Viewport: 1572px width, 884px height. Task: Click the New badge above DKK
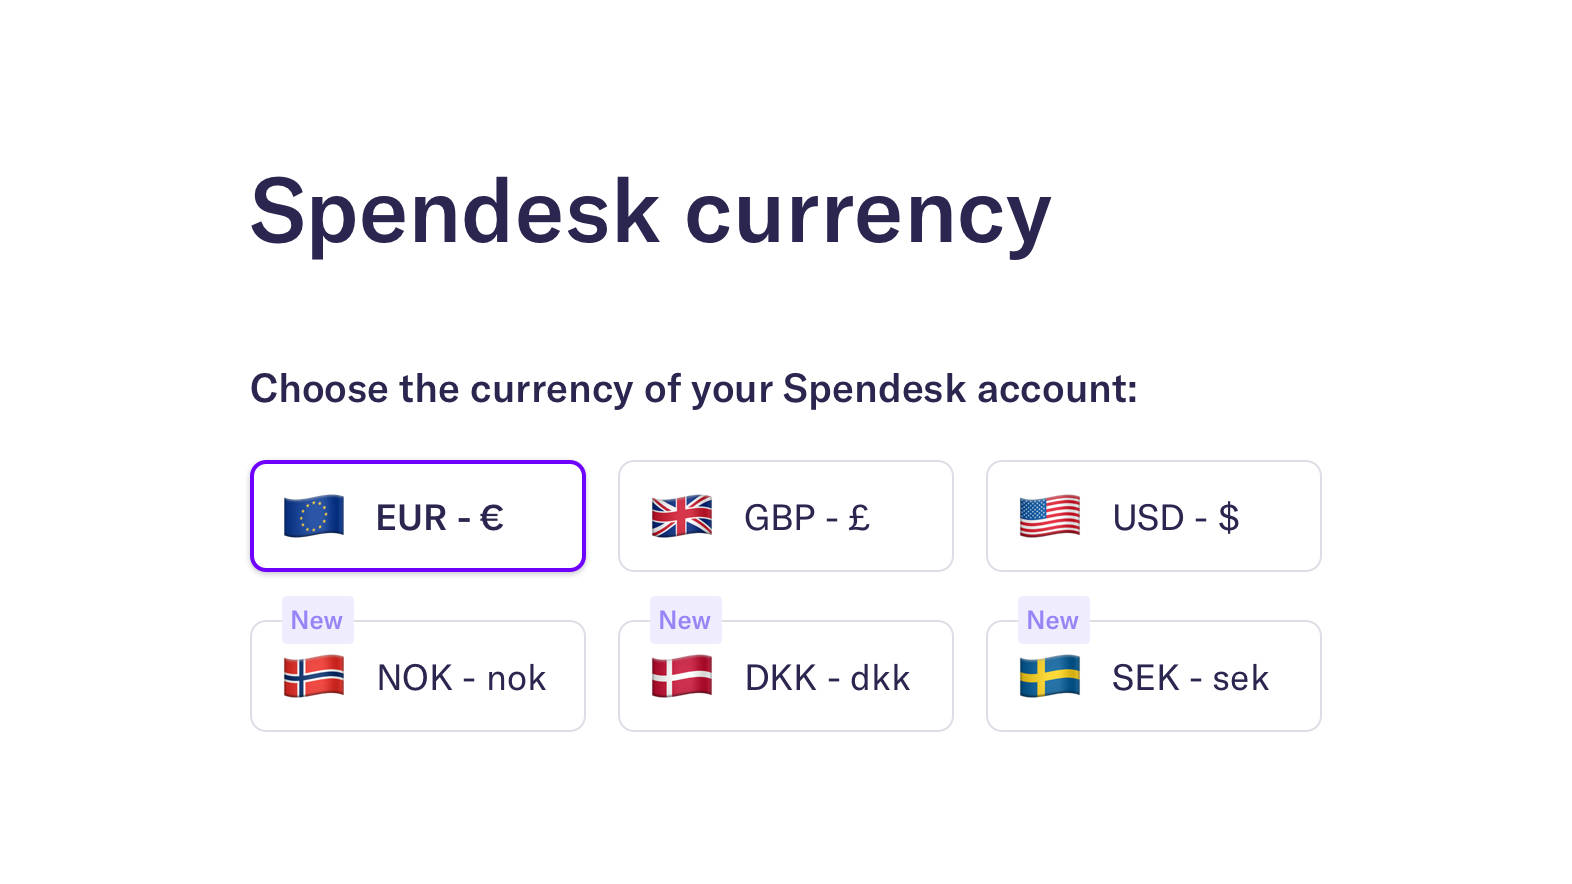tap(685, 620)
